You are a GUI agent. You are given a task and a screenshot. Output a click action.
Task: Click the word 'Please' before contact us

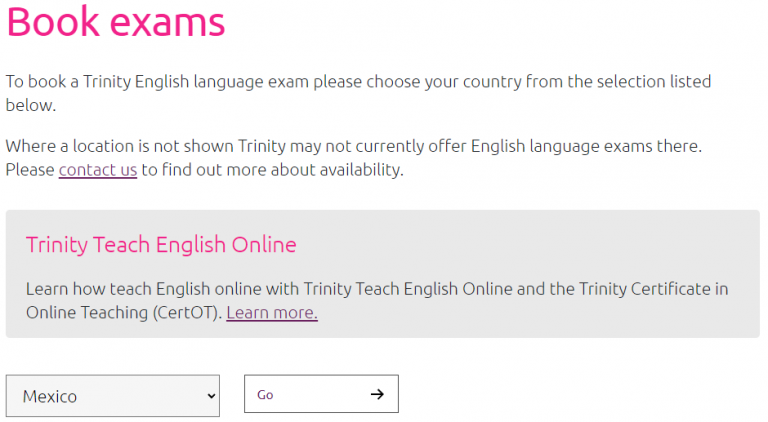click(30, 169)
